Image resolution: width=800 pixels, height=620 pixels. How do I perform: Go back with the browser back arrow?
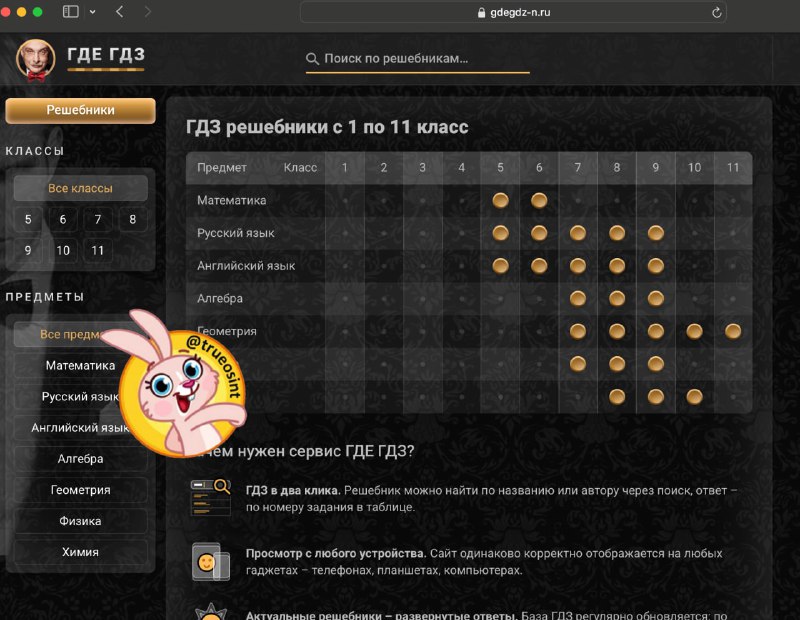click(x=119, y=11)
